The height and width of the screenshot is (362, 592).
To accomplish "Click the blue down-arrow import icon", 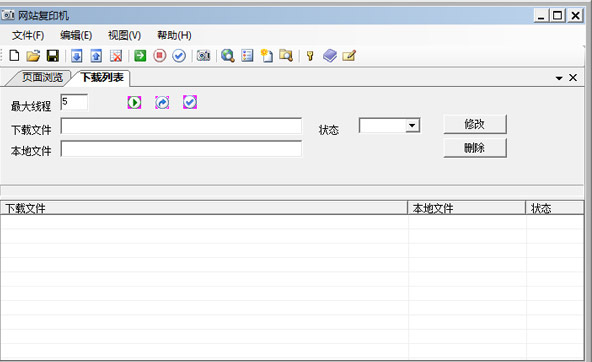I will [x=77, y=56].
